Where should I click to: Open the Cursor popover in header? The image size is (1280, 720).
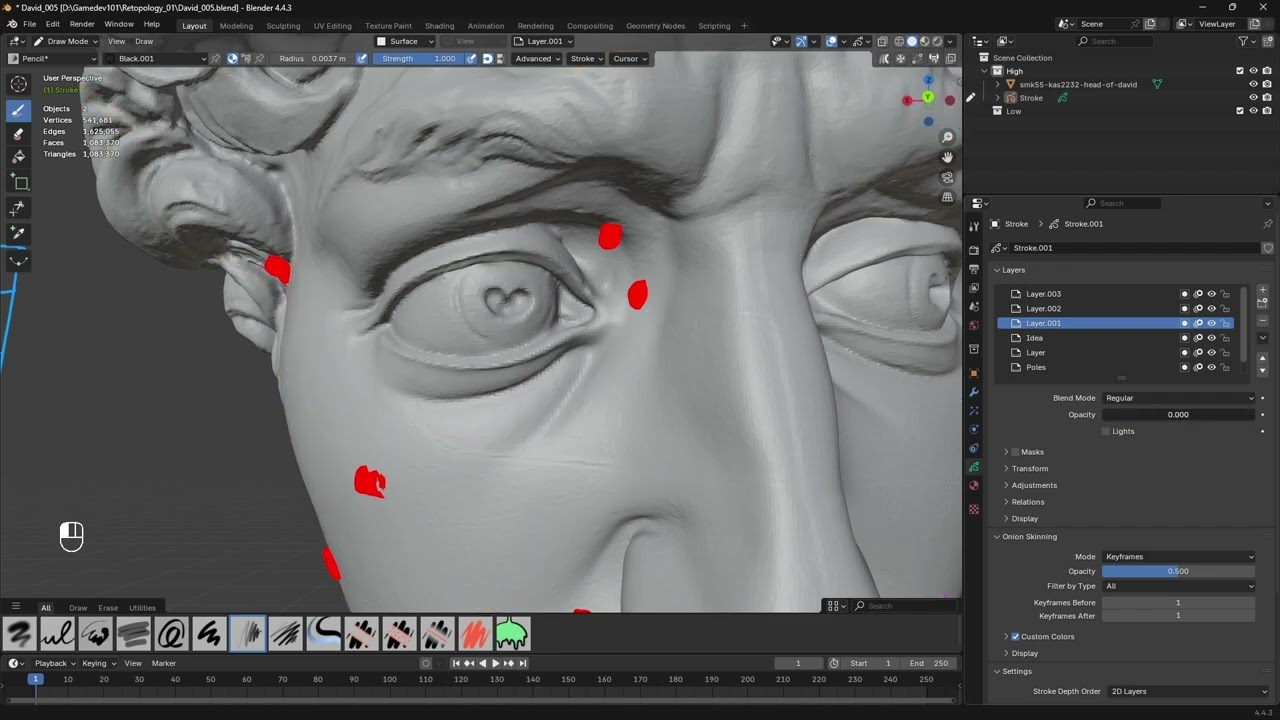[630, 58]
